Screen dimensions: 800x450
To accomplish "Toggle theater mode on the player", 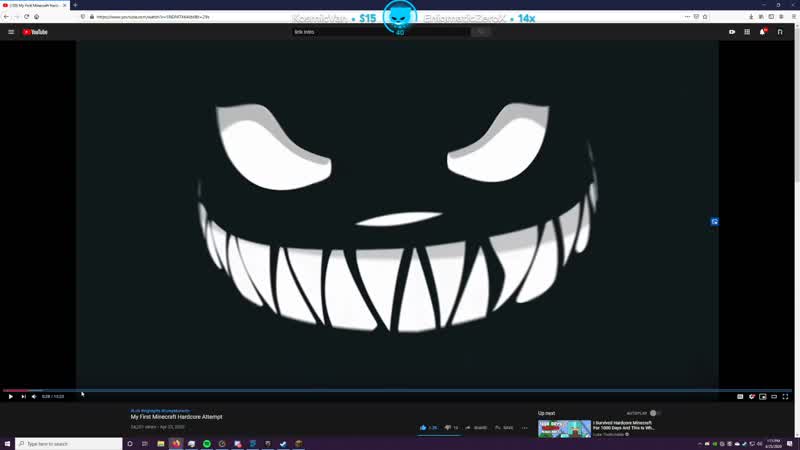I will 774,396.
